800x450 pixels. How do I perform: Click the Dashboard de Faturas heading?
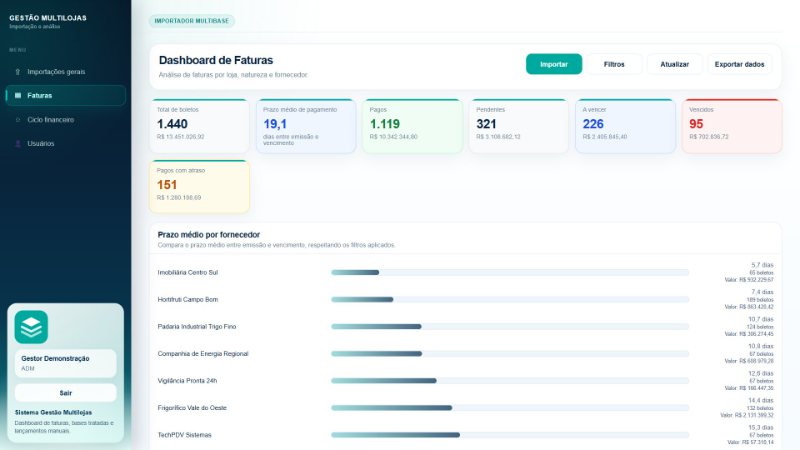pos(216,60)
